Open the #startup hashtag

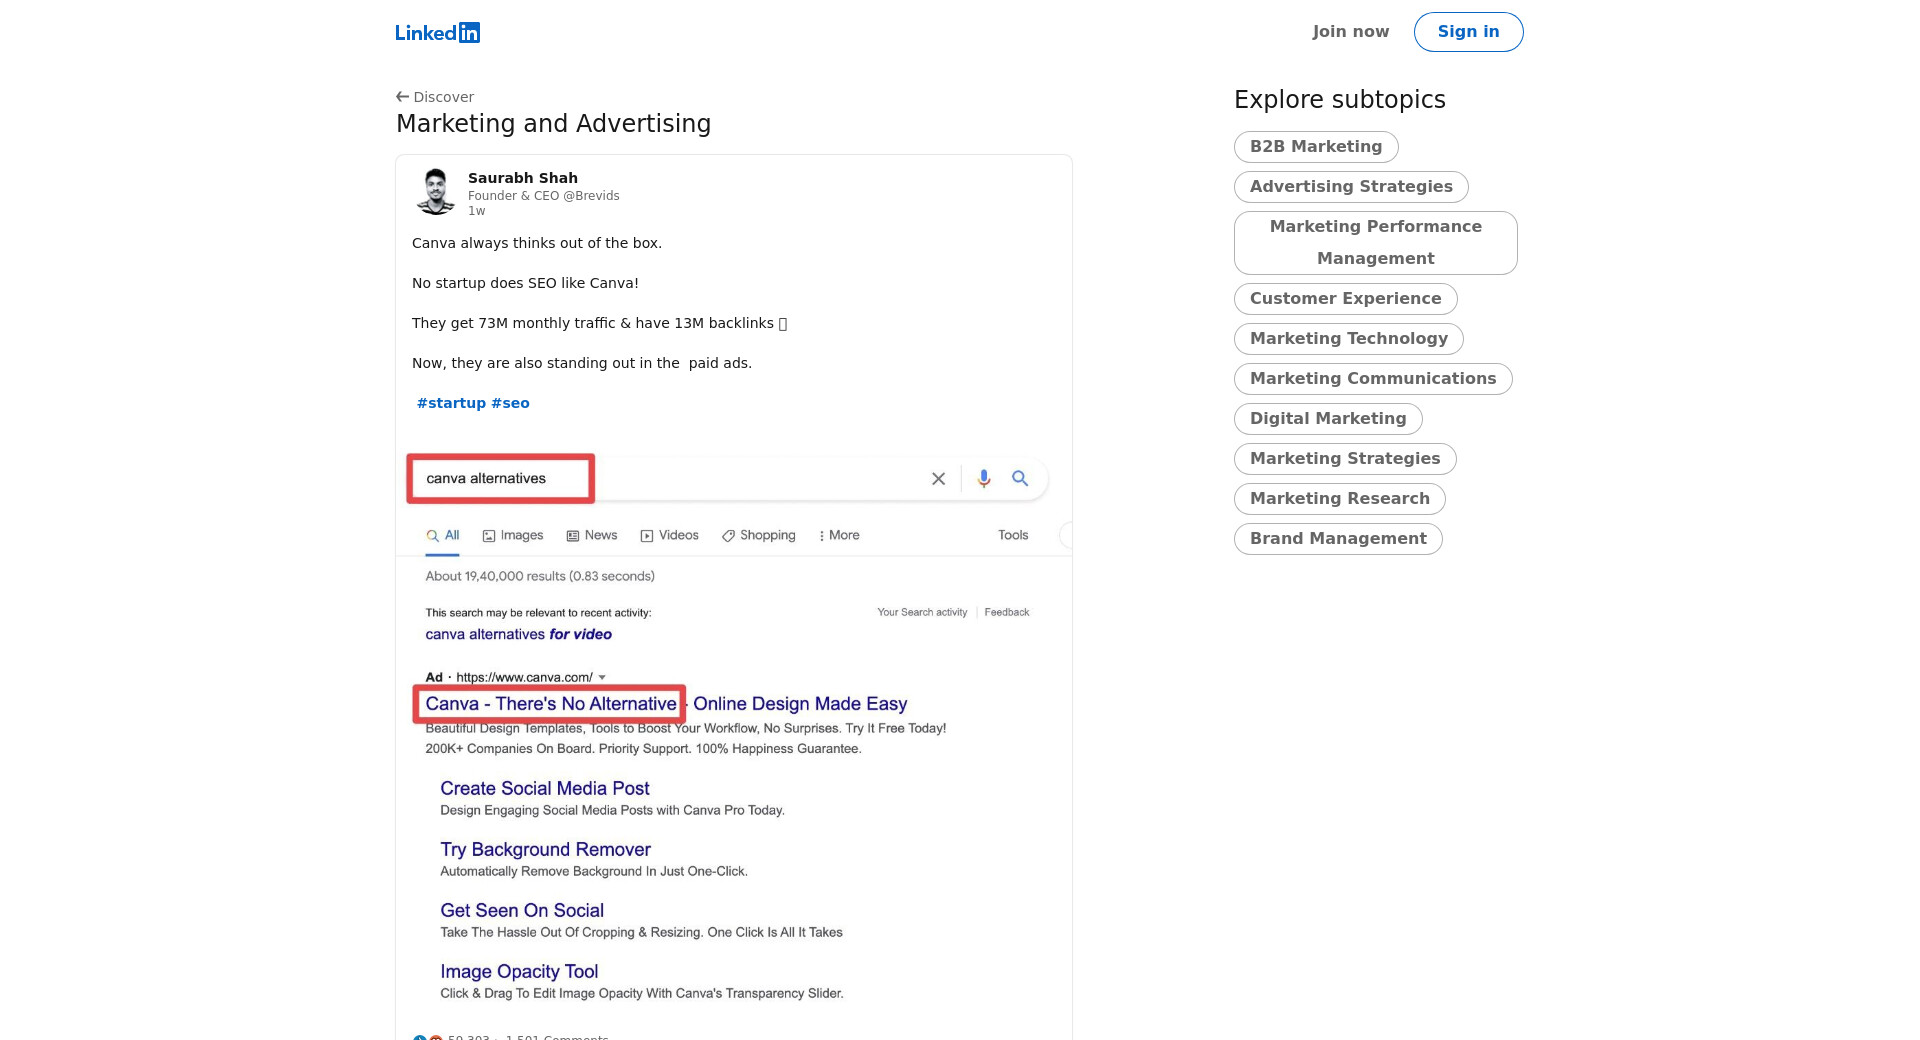pyautogui.click(x=451, y=403)
